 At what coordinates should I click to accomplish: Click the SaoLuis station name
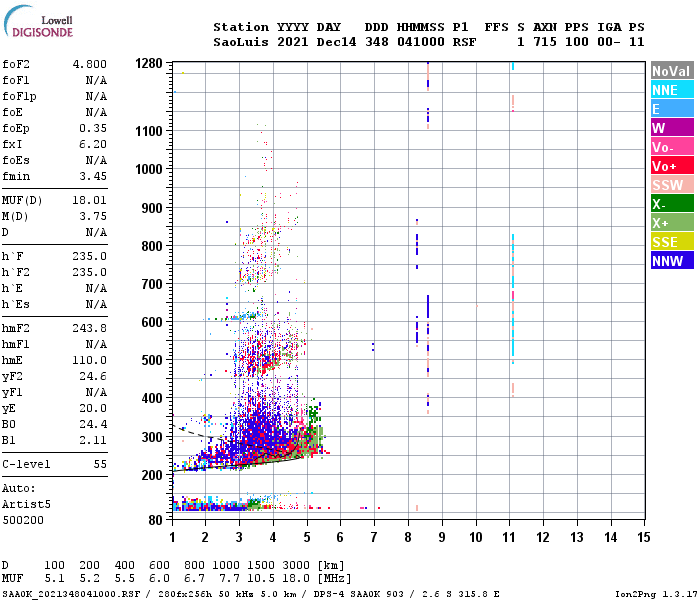click(241, 42)
